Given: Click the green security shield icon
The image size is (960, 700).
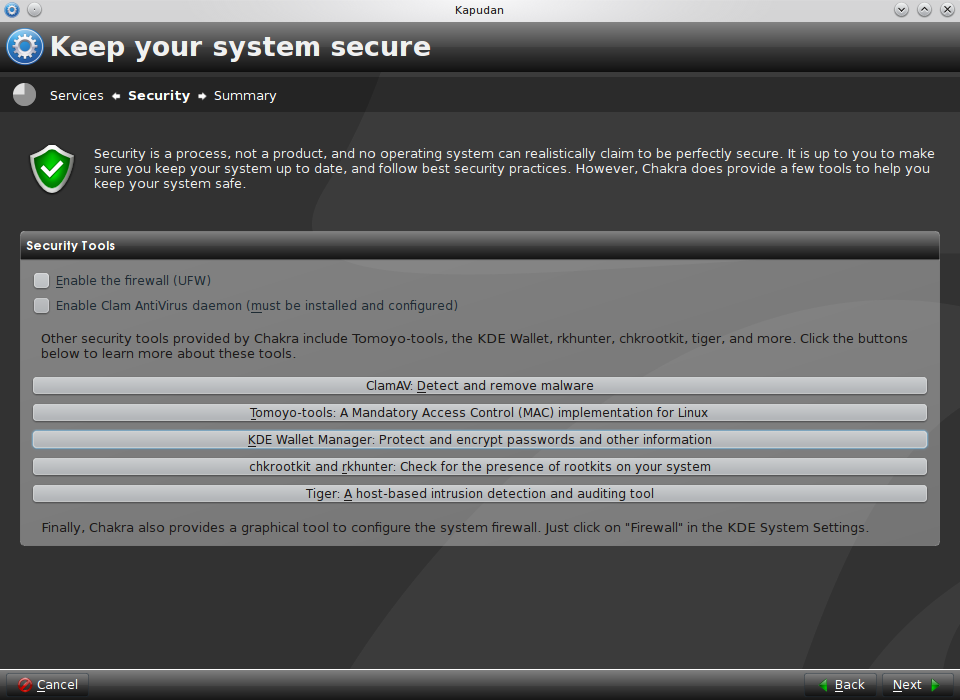Looking at the screenshot, I should coord(52,168).
